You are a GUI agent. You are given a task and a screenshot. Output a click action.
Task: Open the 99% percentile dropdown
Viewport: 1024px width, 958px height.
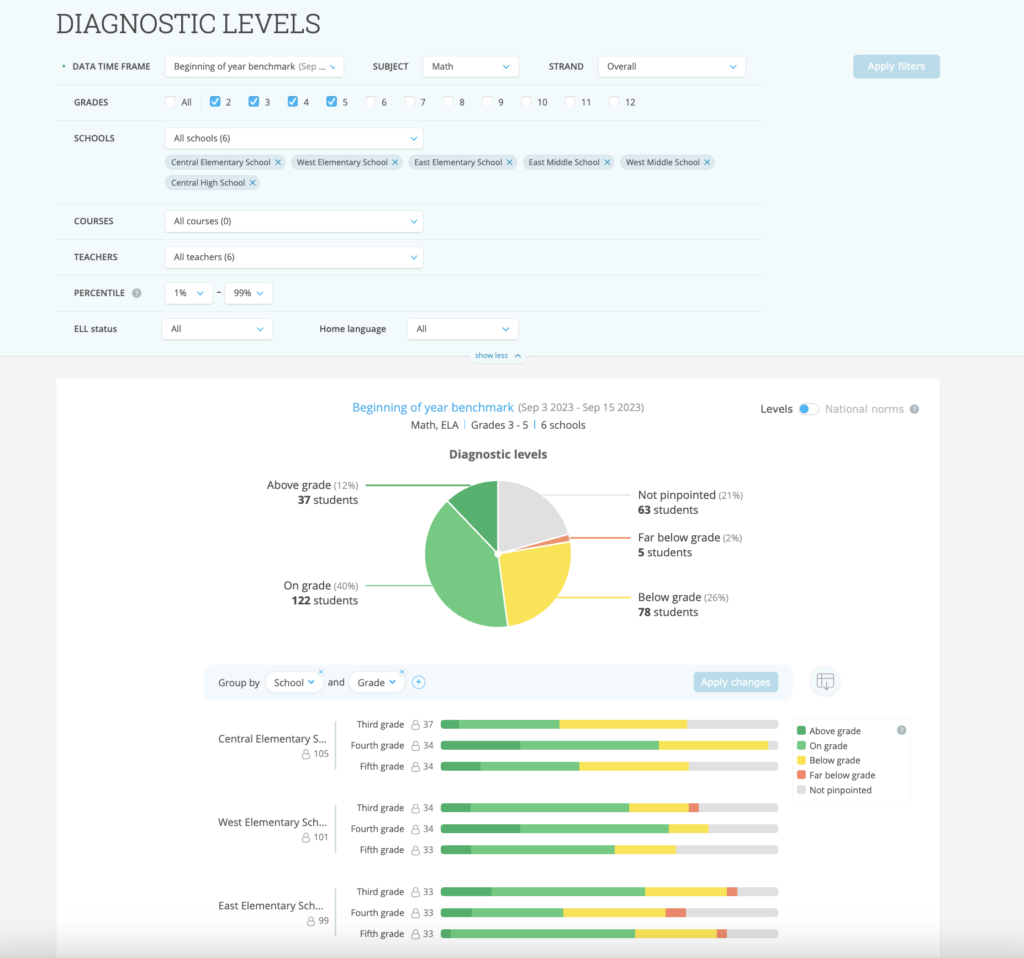point(248,293)
